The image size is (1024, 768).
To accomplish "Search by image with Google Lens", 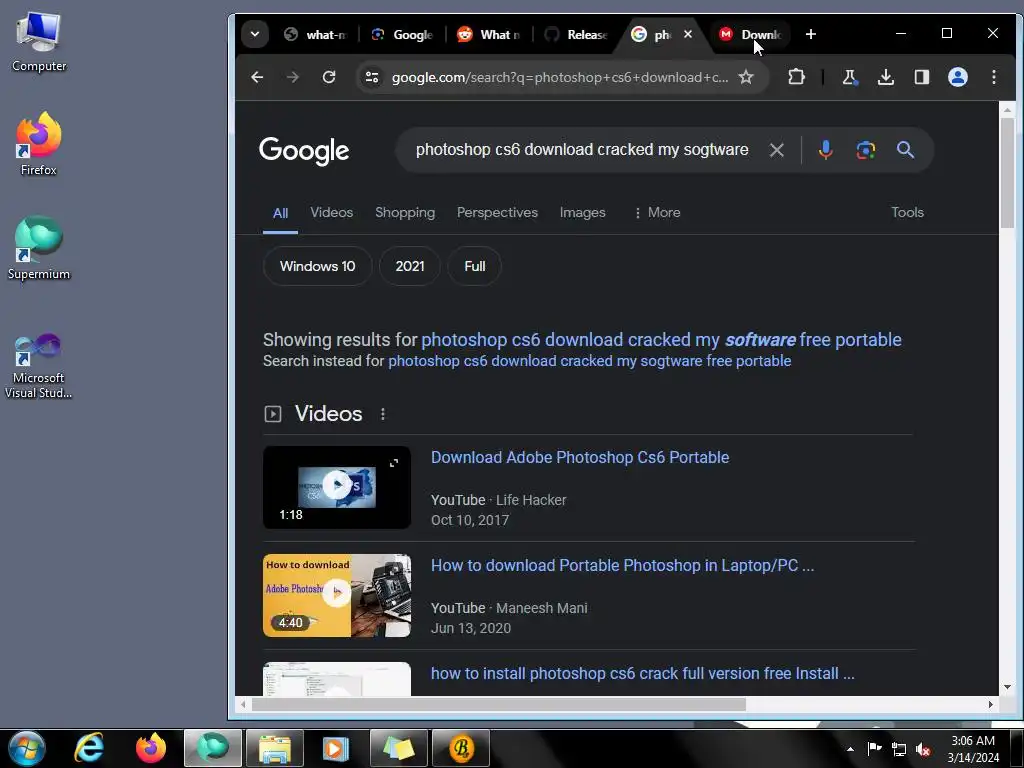I will point(865,150).
